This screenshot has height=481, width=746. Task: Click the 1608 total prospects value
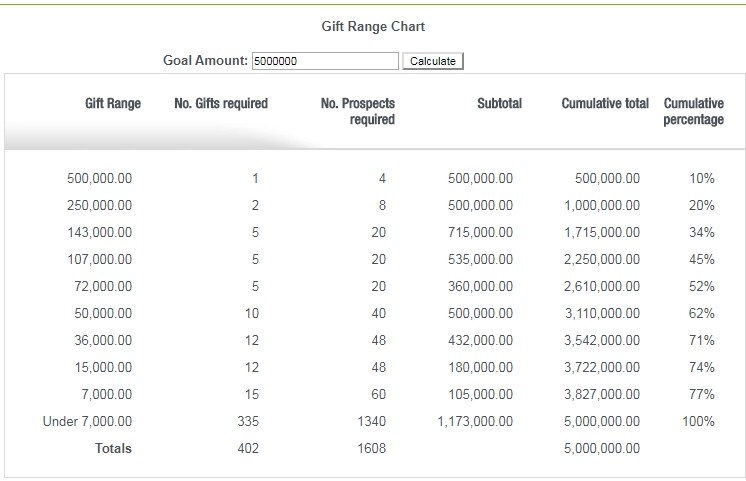(x=372, y=448)
